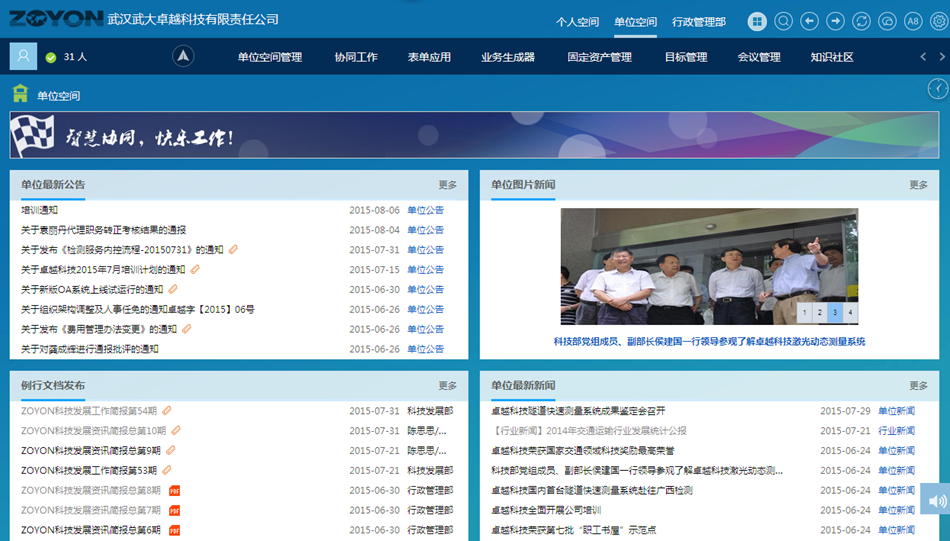Switch to 个人空间 tab
This screenshot has height=541, width=950.
[x=577, y=22]
